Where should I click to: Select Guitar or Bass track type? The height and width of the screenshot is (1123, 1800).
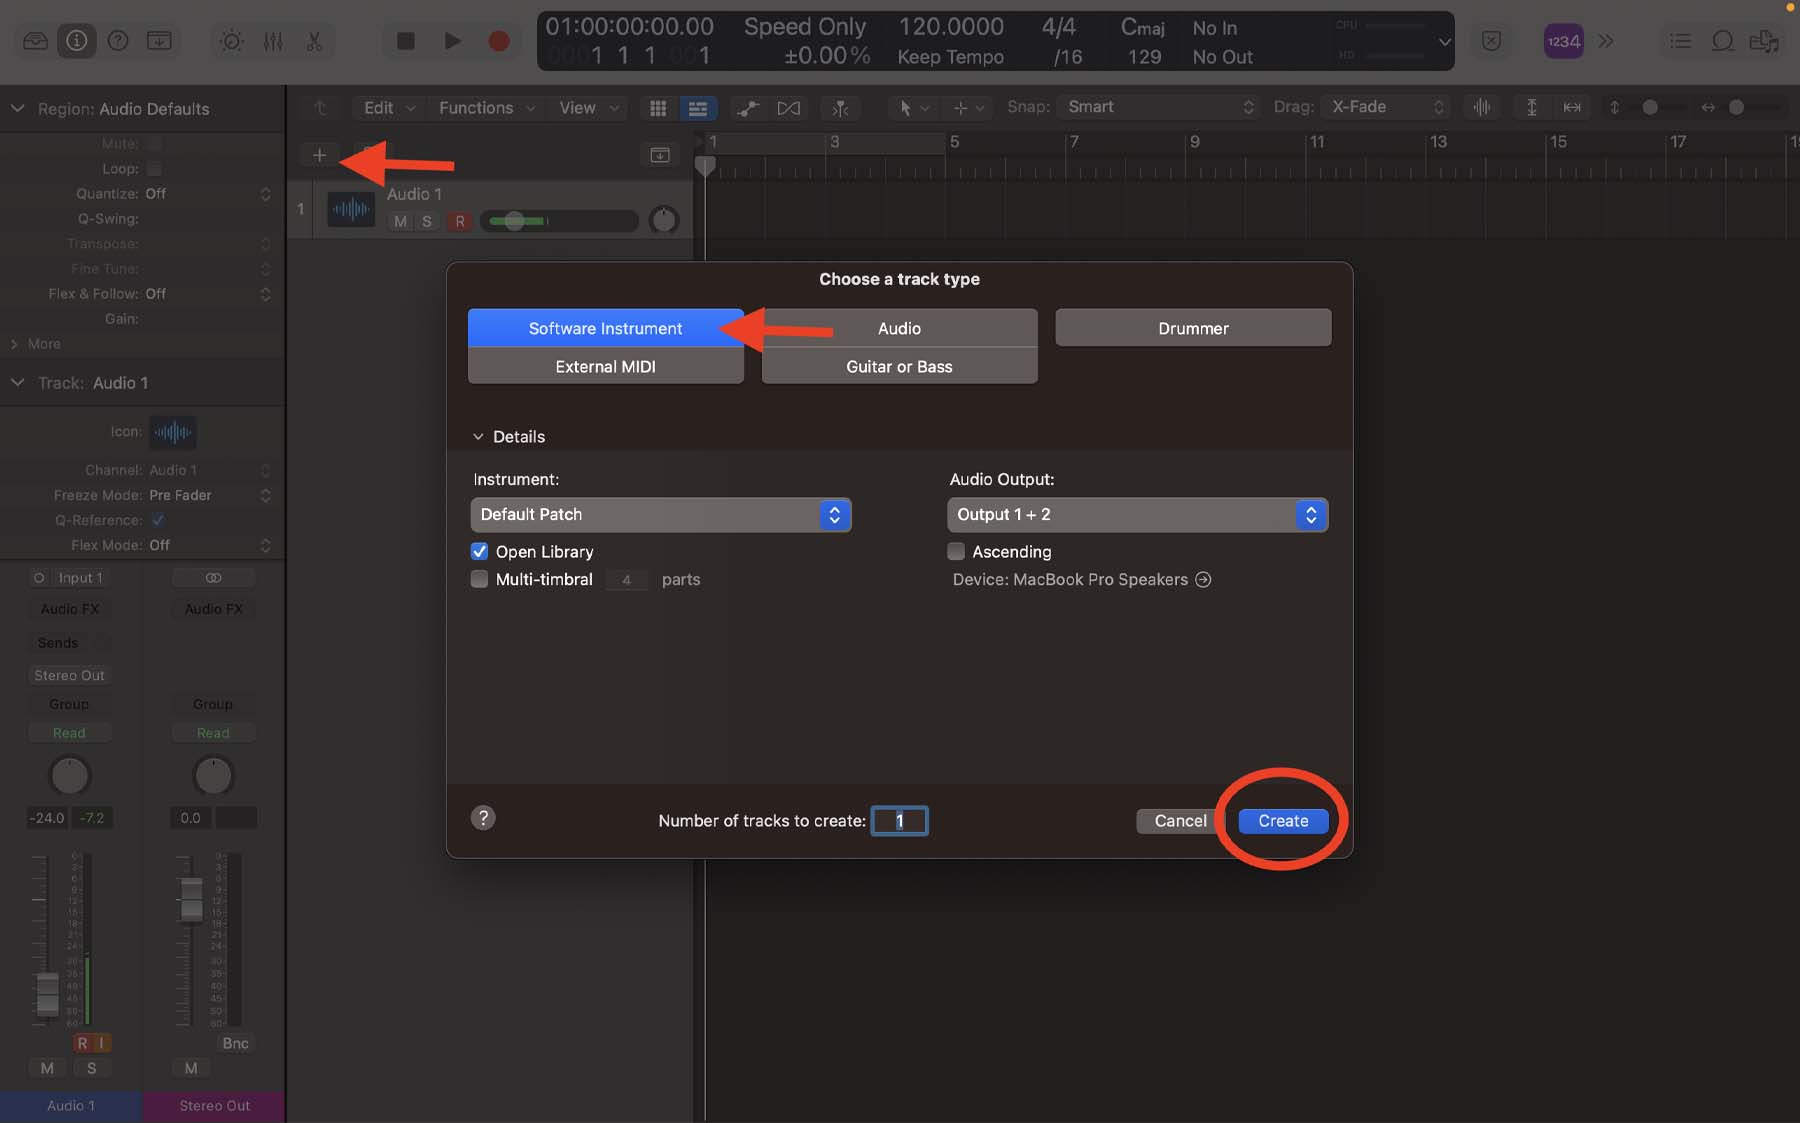tap(899, 366)
